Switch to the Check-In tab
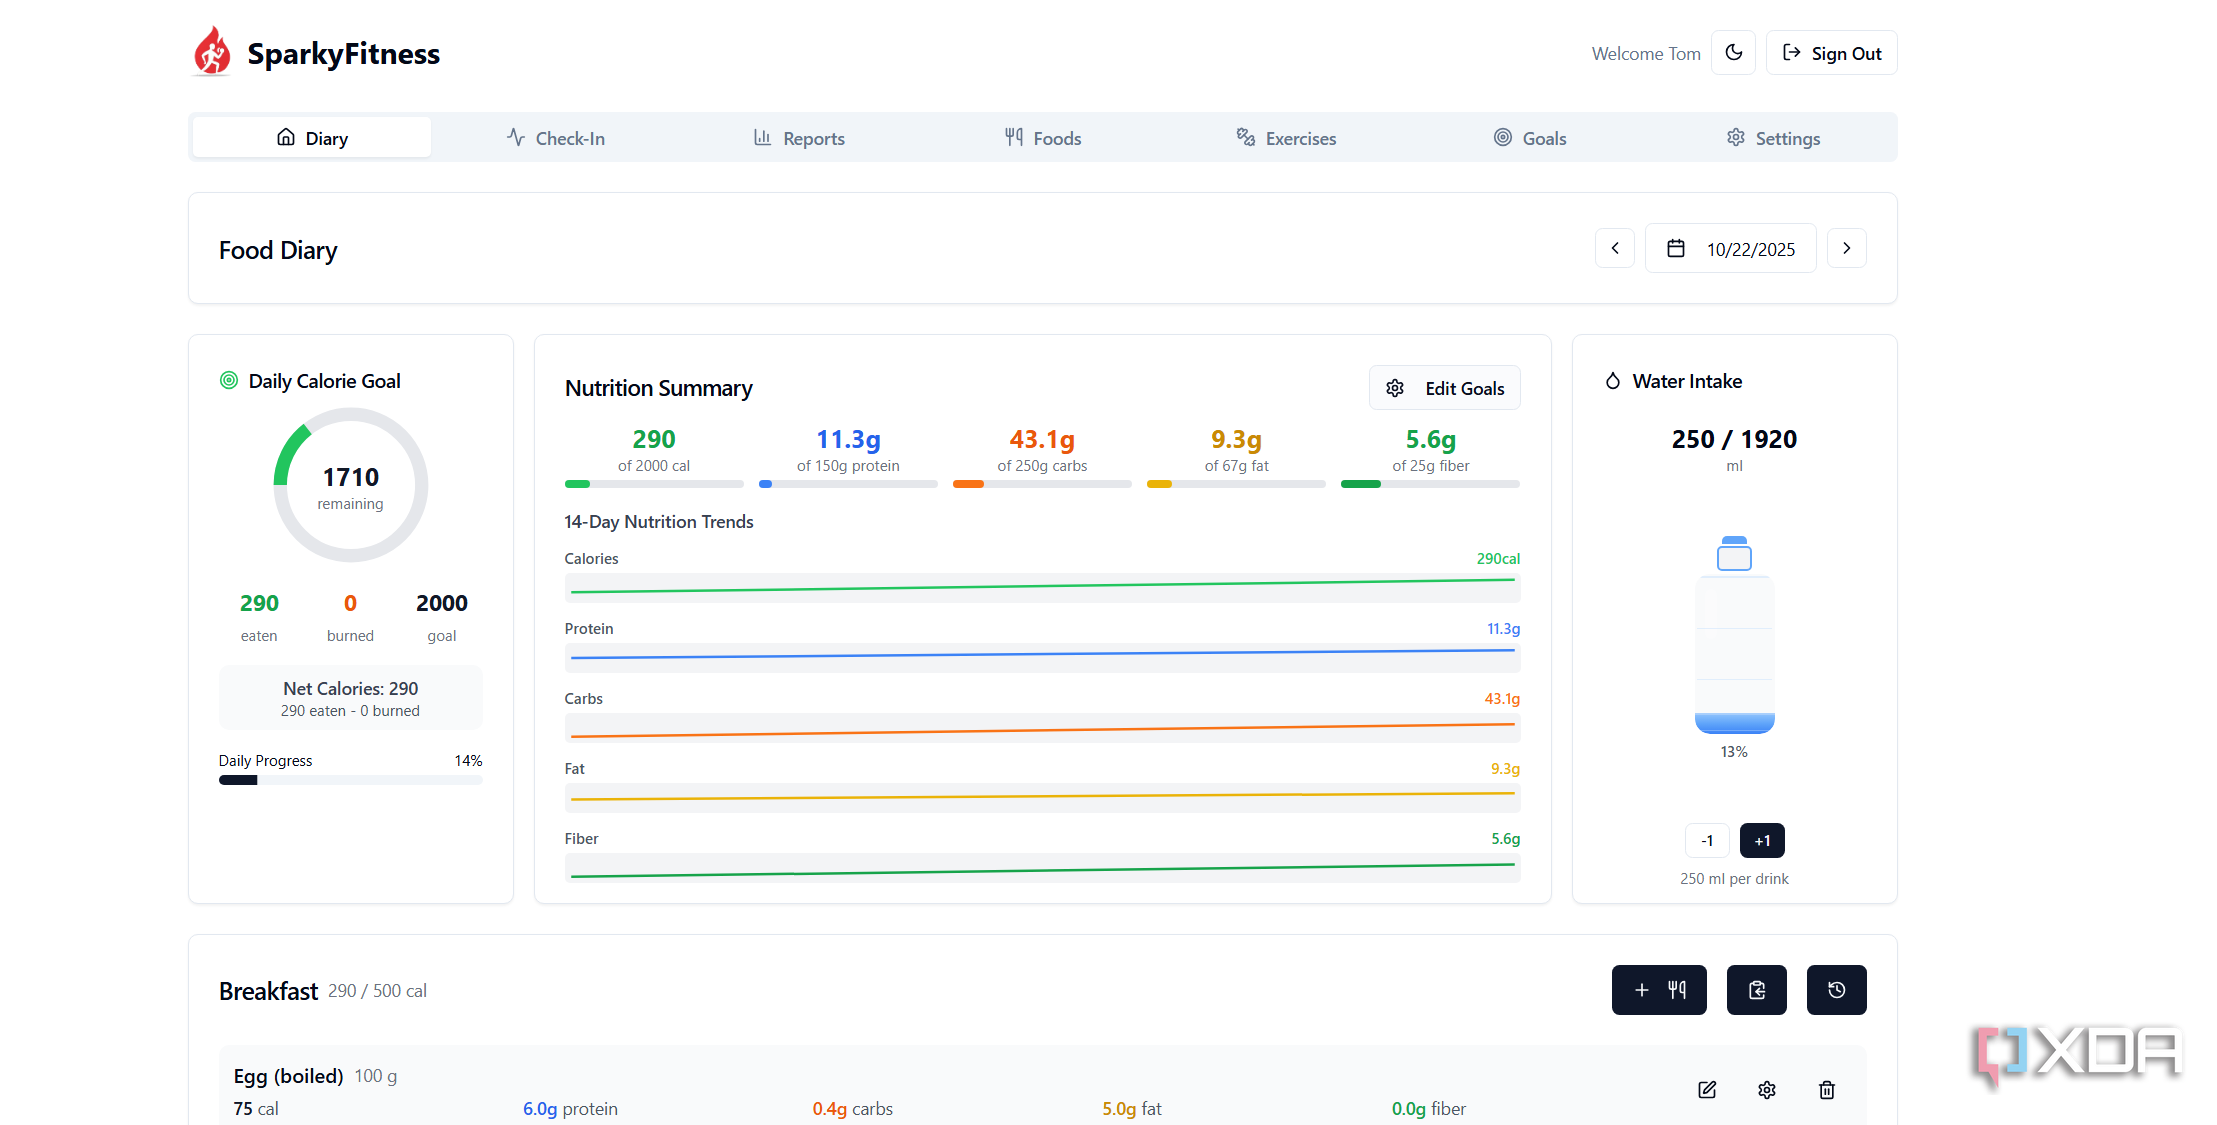 [556, 138]
